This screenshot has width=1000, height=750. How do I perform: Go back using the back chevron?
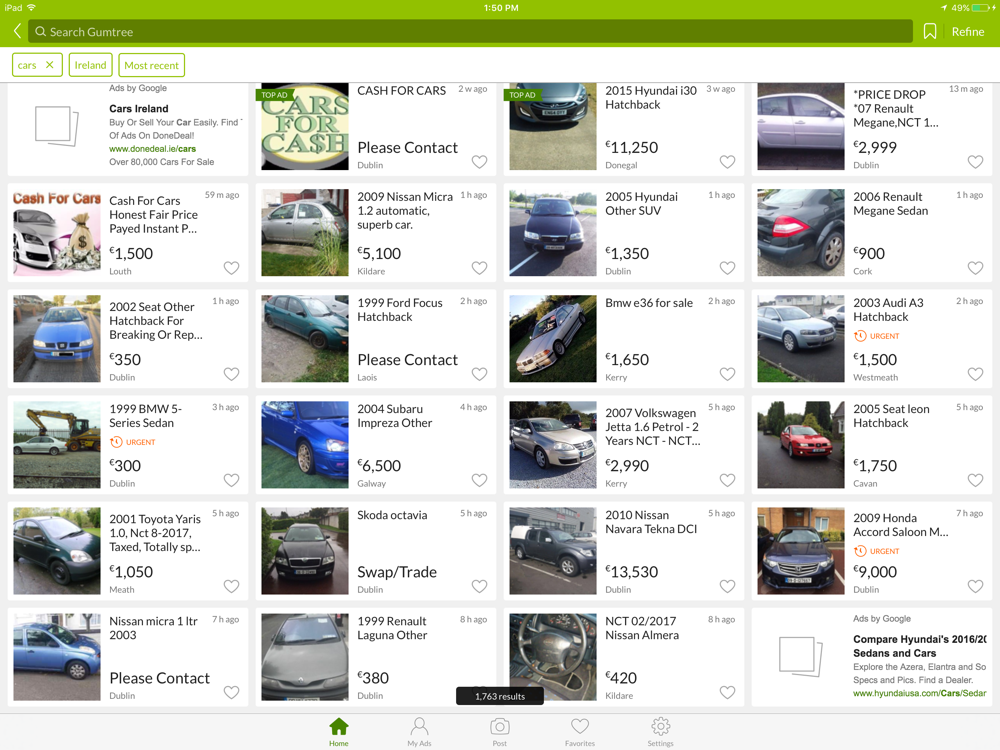pos(17,31)
